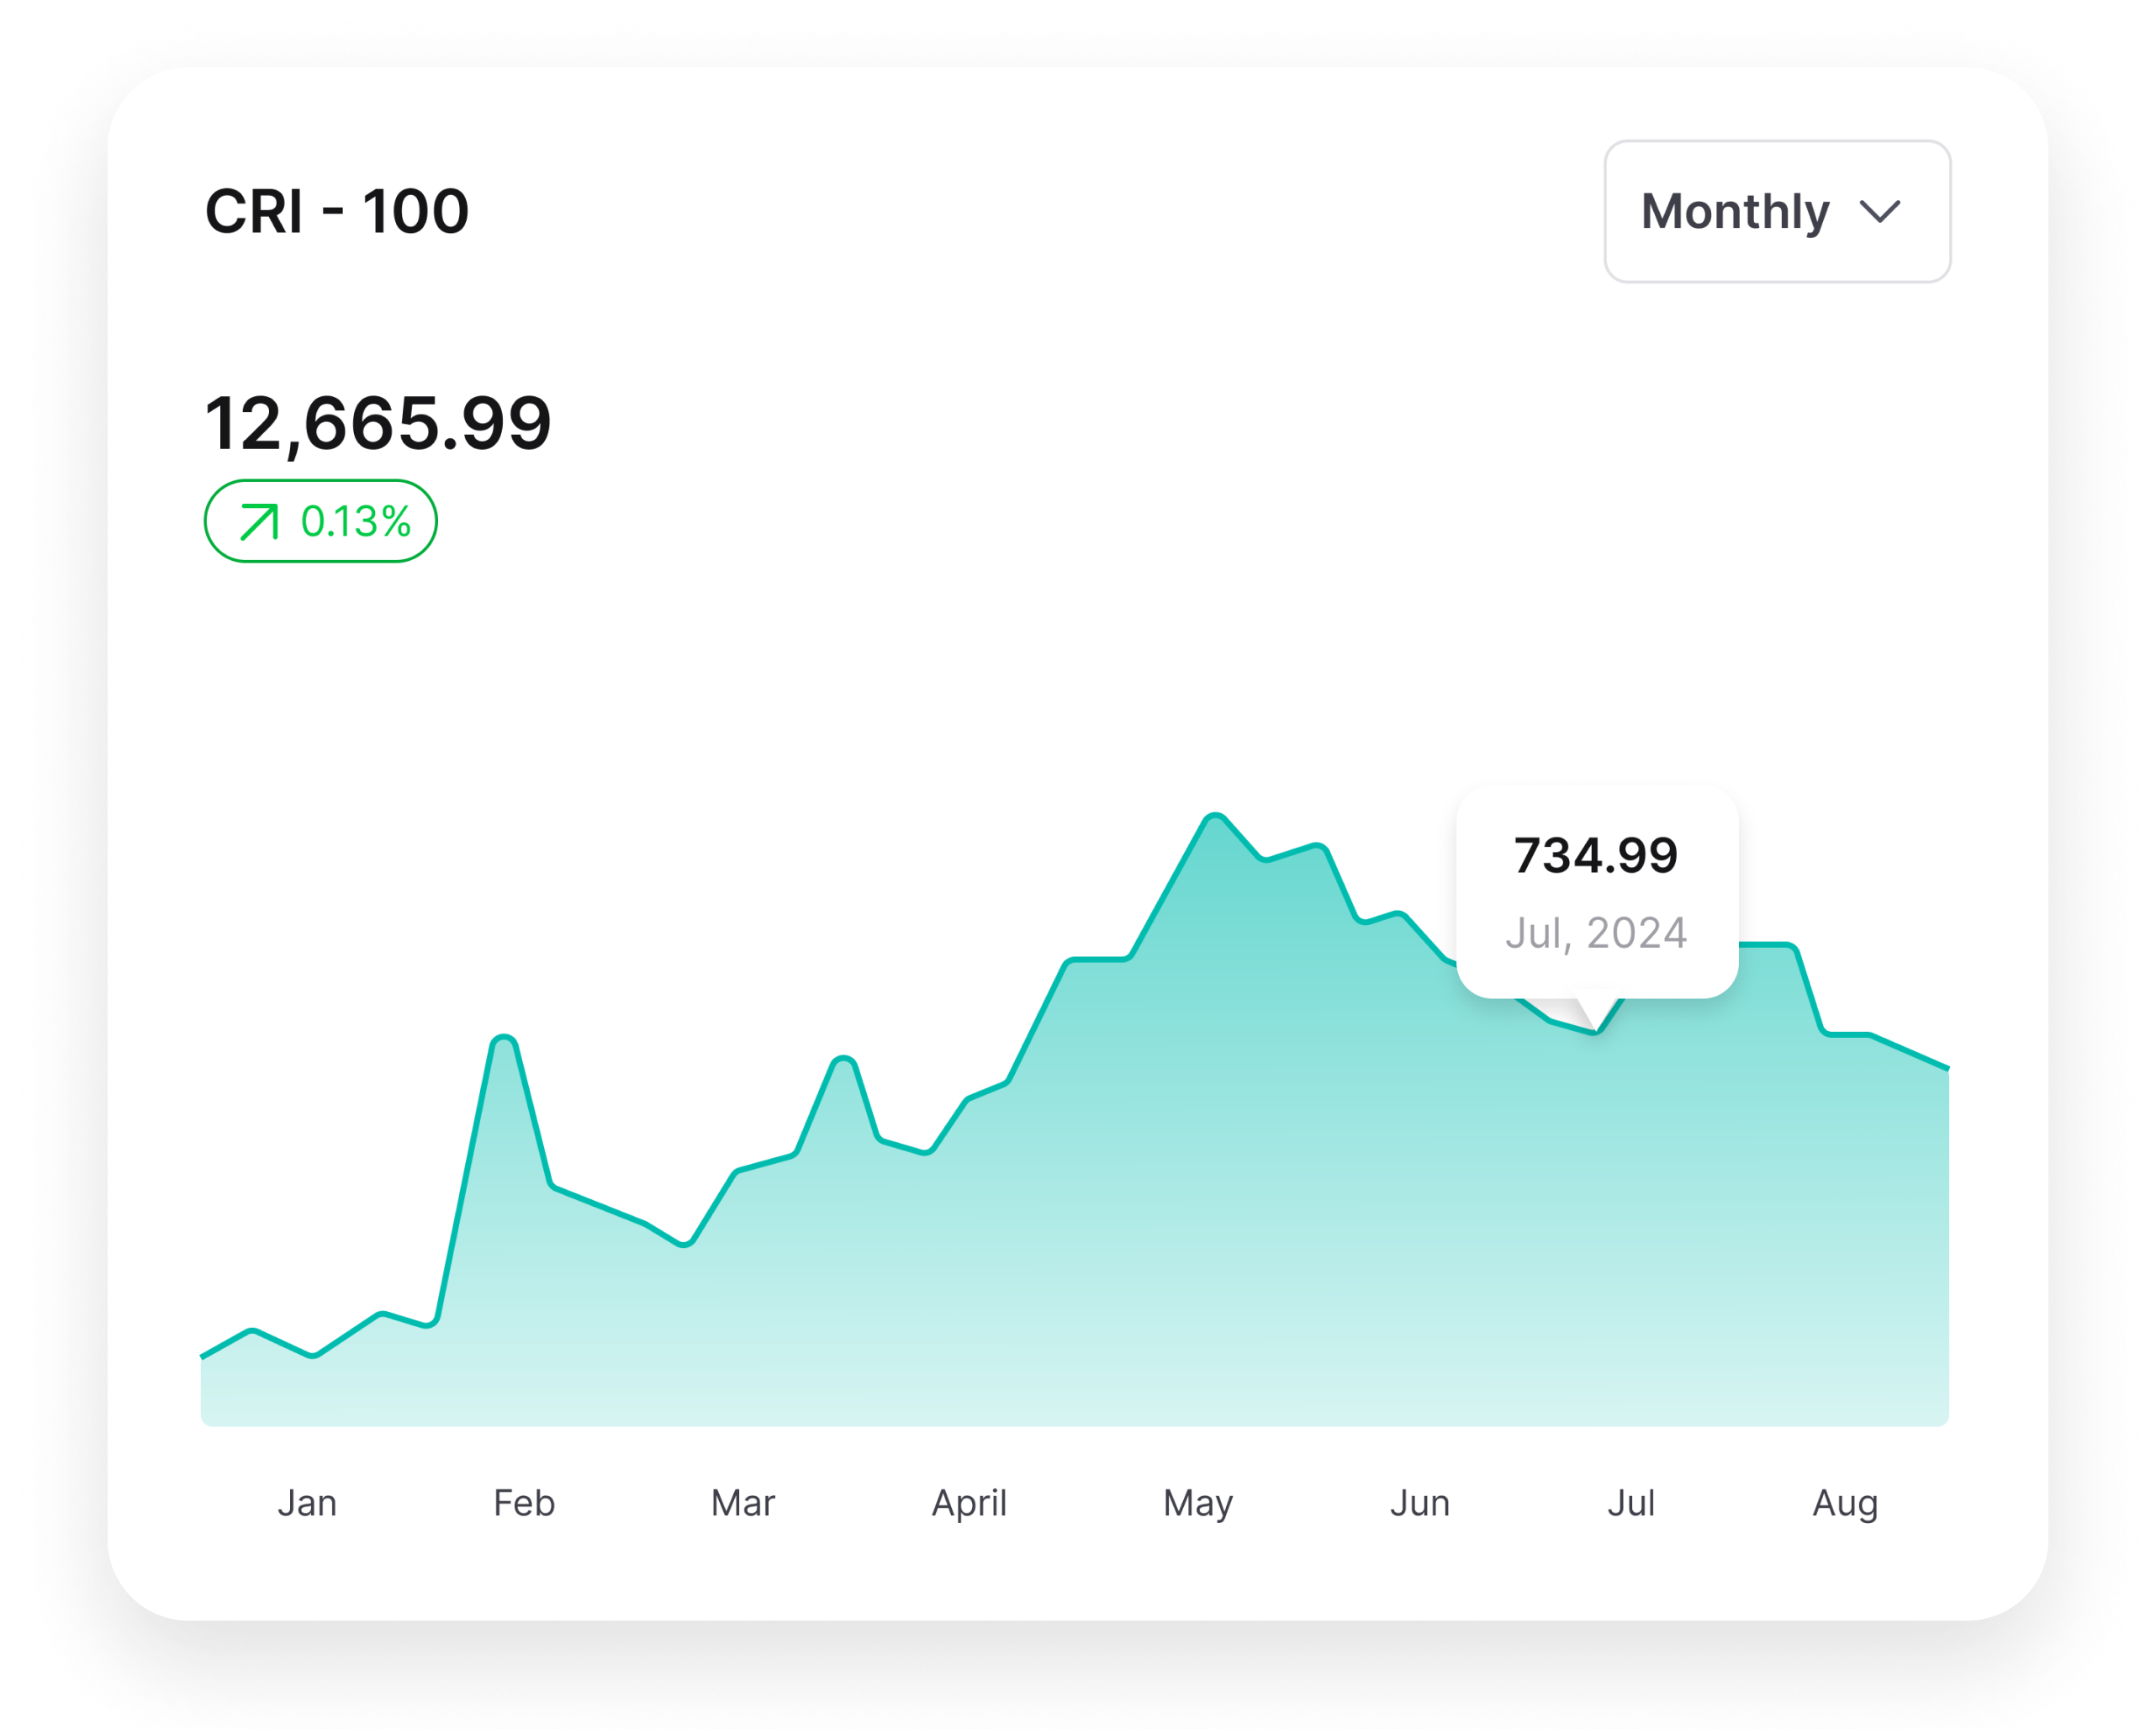Open the Monthly period dropdown
Screen dimensions: 2156x1729
[1776, 211]
